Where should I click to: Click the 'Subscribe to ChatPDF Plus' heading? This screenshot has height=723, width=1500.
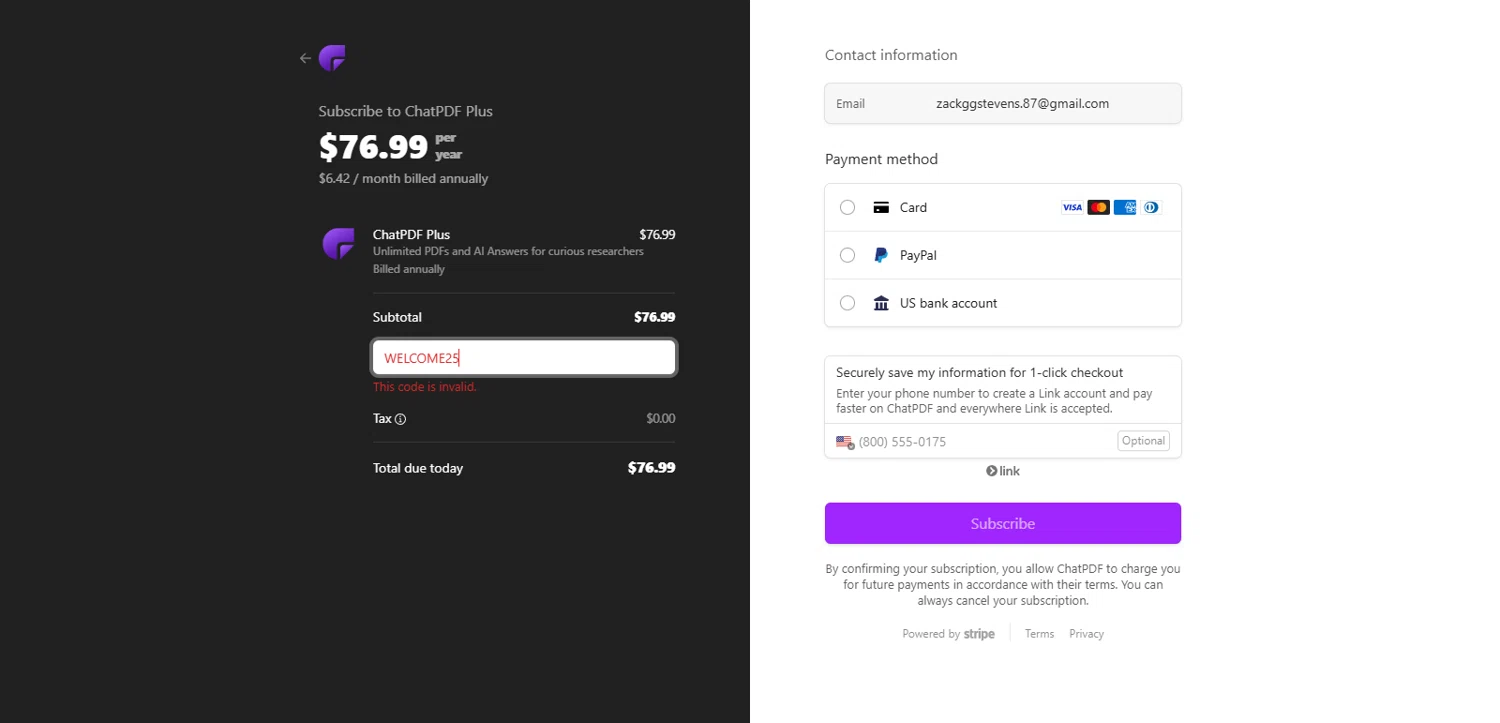[x=406, y=111]
